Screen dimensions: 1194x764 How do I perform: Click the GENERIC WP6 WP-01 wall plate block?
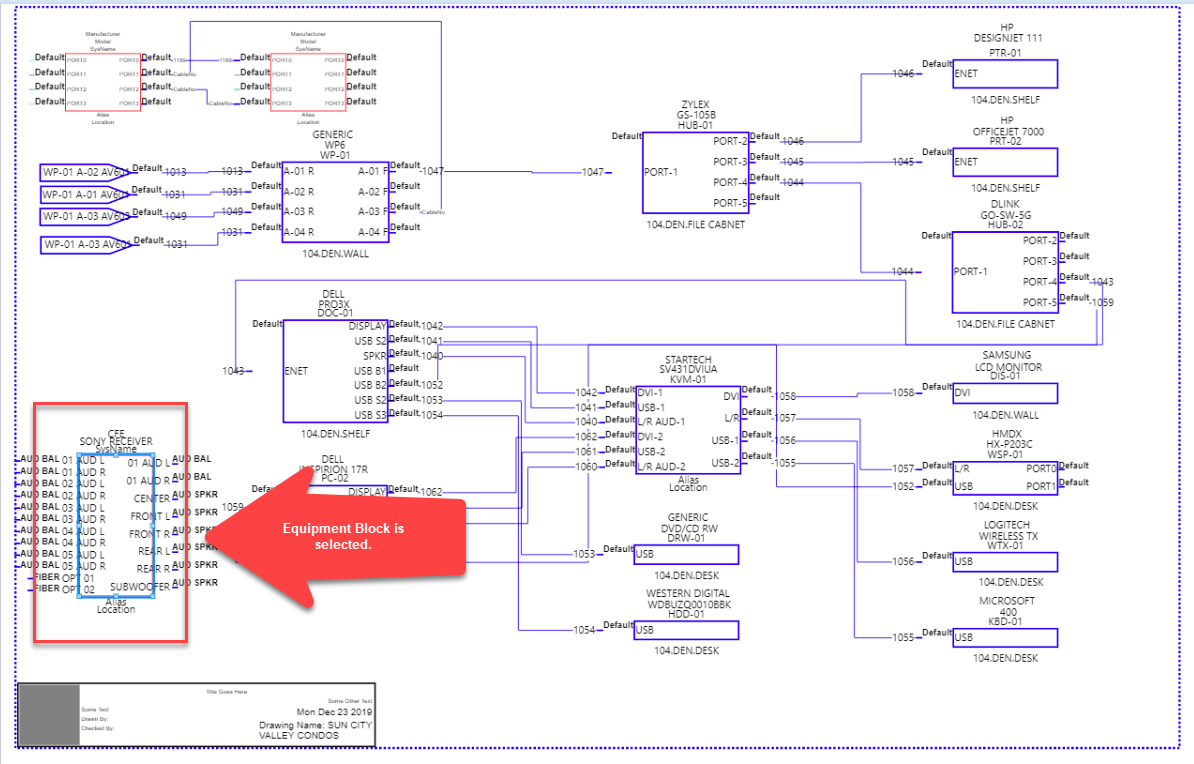tap(335, 202)
